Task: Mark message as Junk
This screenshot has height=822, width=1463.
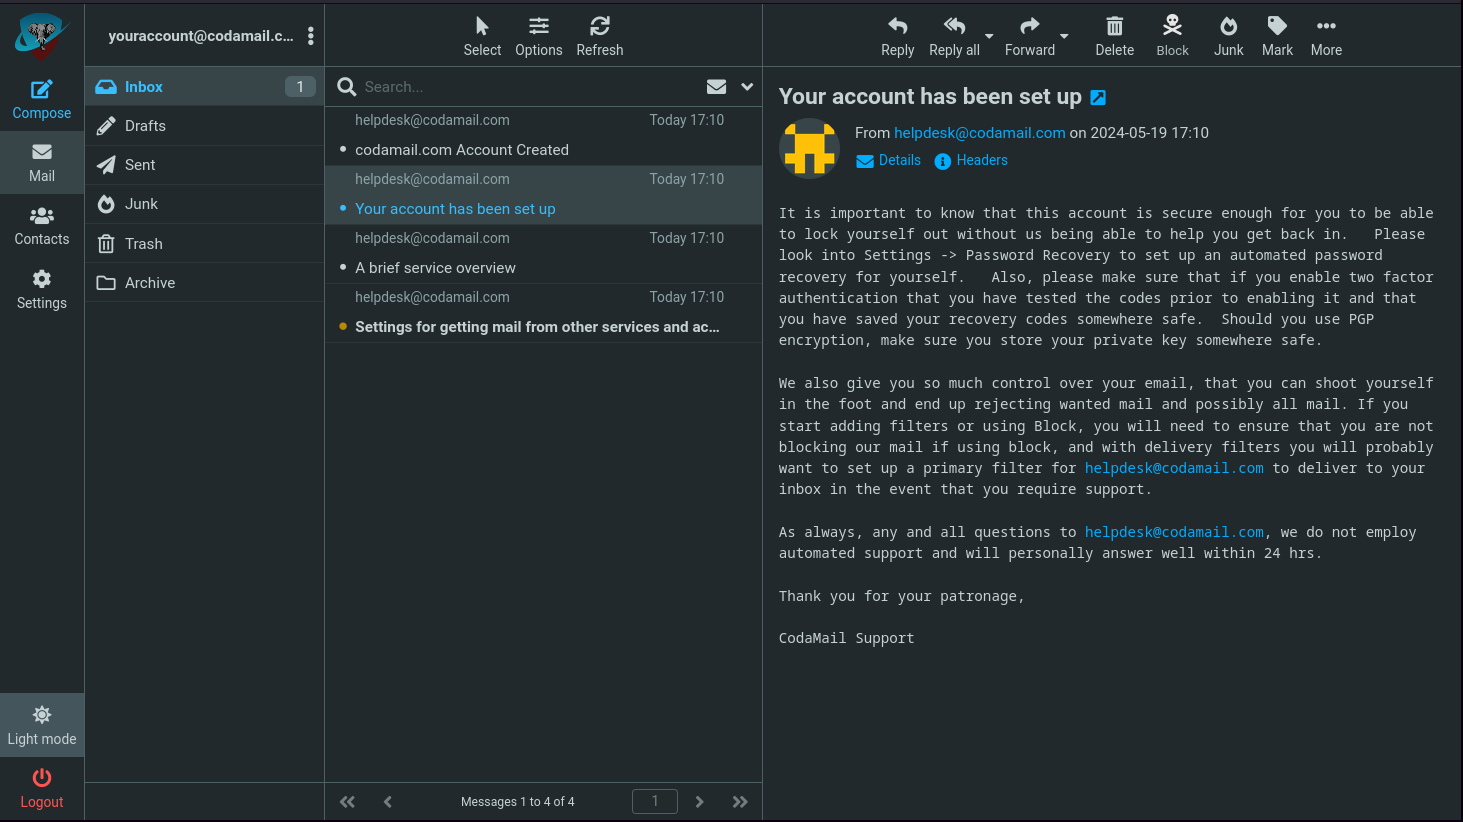Action: coord(1229,36)
